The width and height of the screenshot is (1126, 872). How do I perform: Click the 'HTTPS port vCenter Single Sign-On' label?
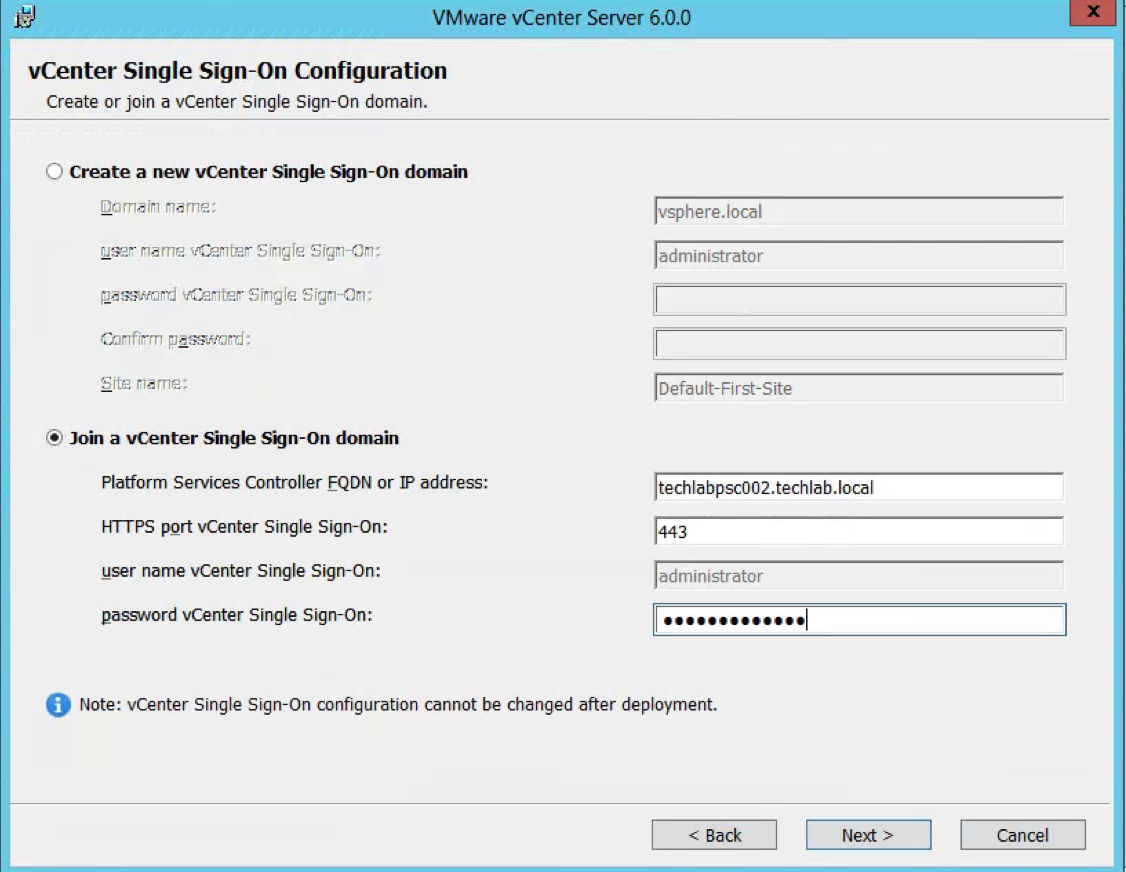point(244,527)
